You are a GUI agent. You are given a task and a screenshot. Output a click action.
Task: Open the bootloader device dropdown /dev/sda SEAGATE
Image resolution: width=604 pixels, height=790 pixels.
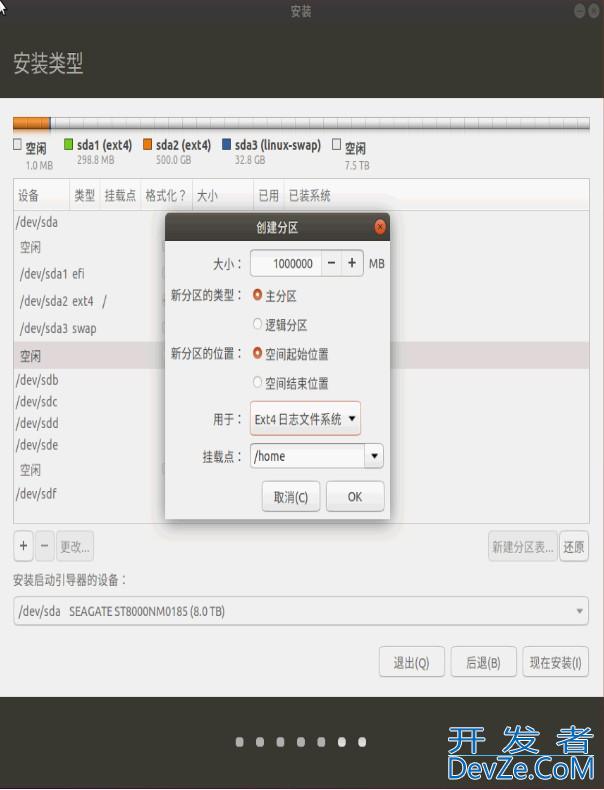[301, 611]
